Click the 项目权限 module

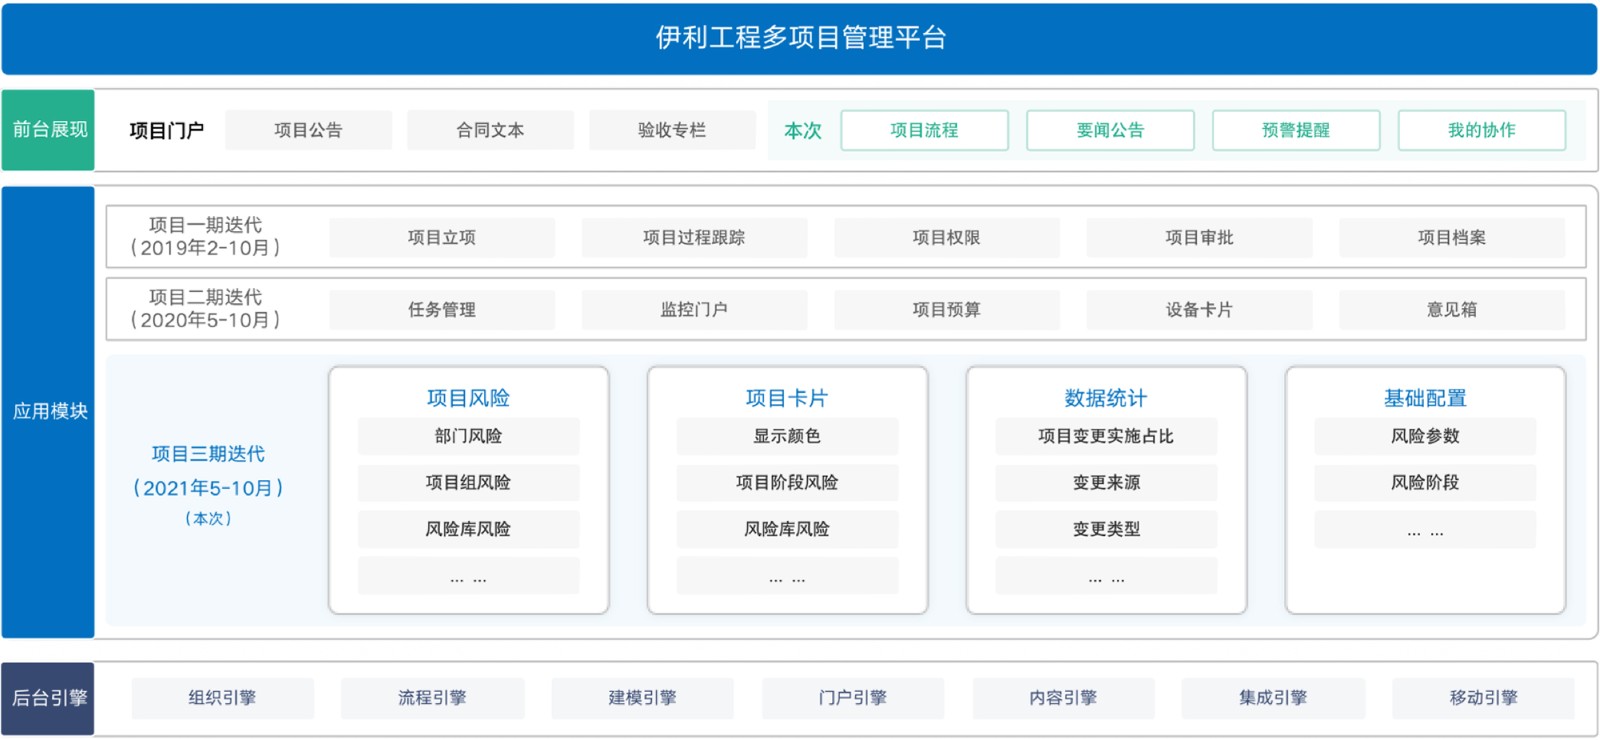947,238
